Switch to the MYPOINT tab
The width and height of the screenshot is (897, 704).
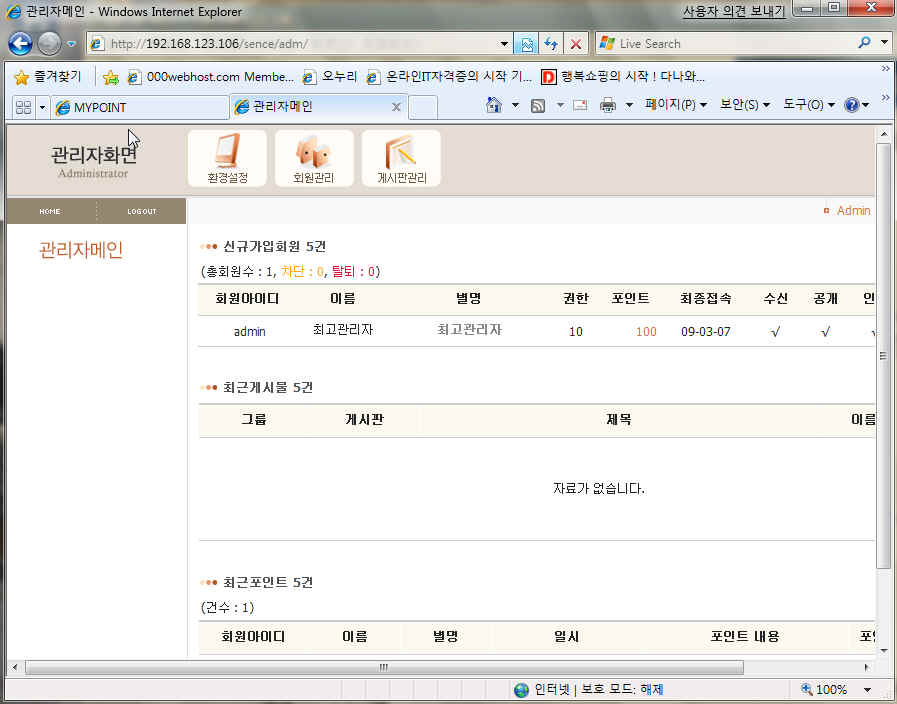click(140, 108)
